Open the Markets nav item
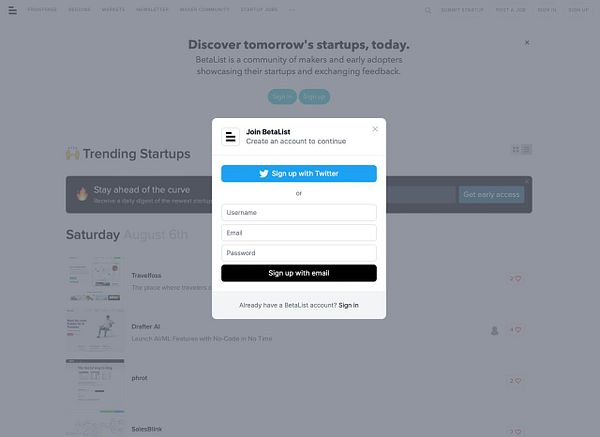600x437 pixels. [x=113, y=10]
